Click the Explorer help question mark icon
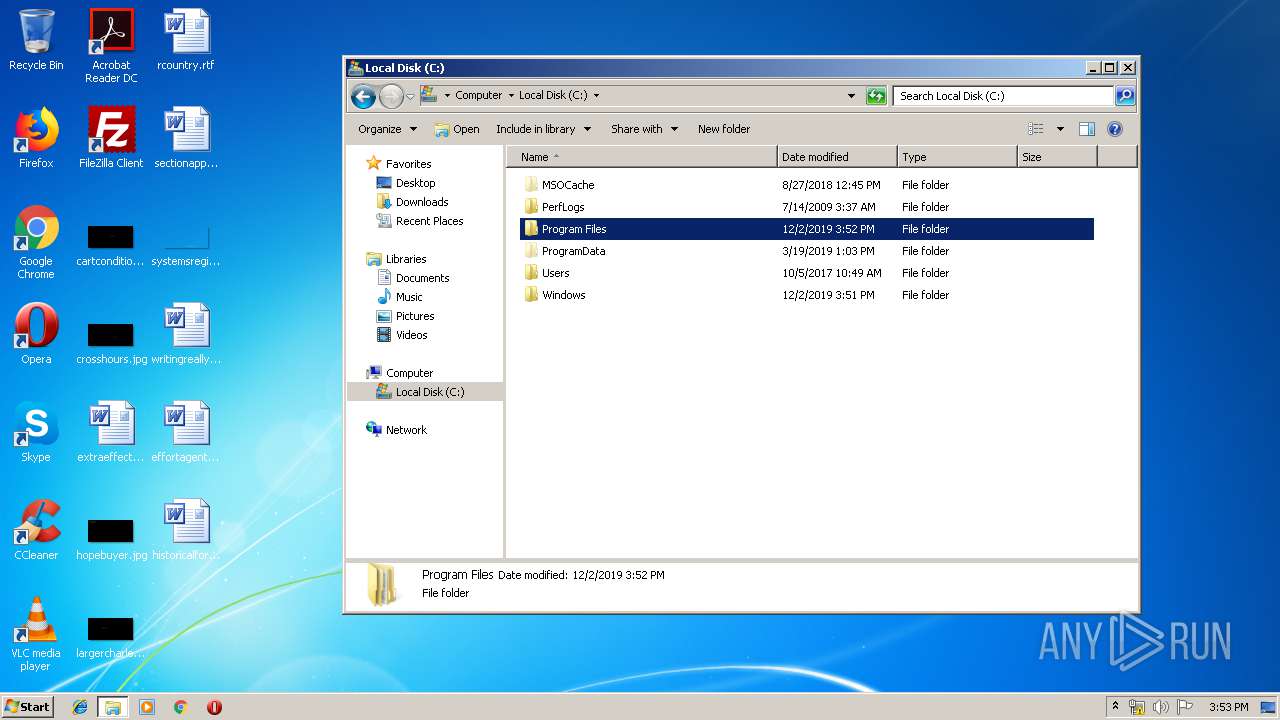This screenshot has width=1280, height=720. (x=1115, y=129)
